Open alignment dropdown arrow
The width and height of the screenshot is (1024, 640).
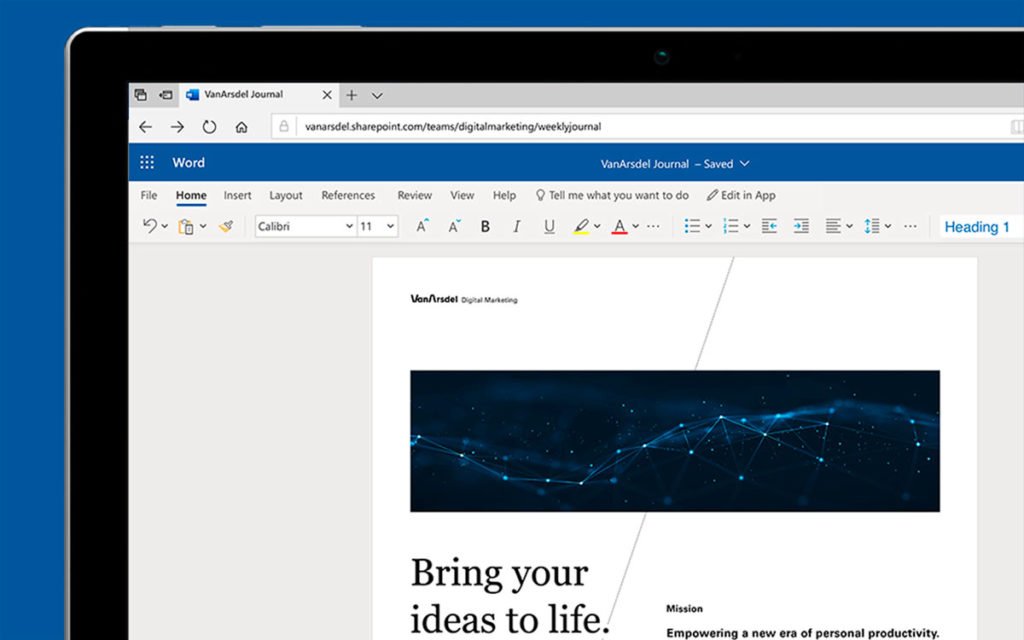[849, 227]
